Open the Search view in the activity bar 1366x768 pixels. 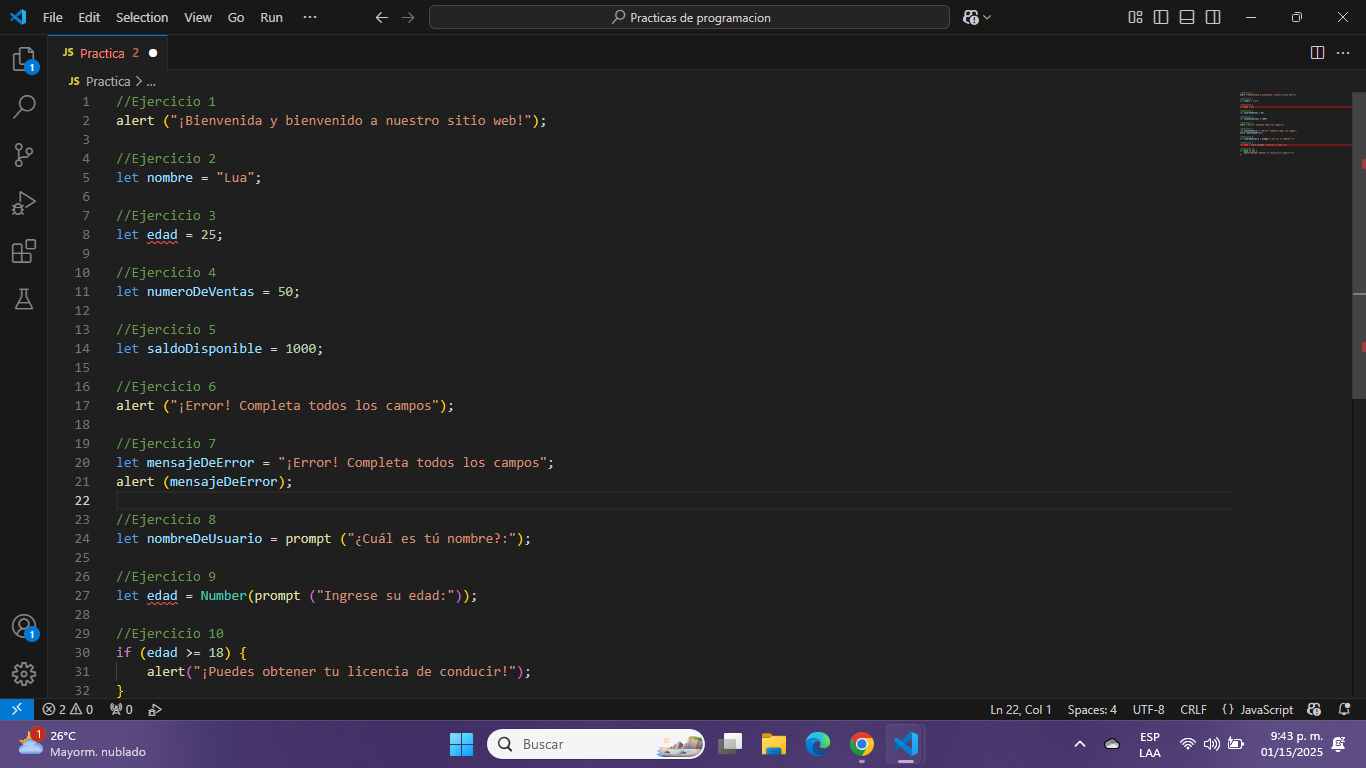coord(24,107)
